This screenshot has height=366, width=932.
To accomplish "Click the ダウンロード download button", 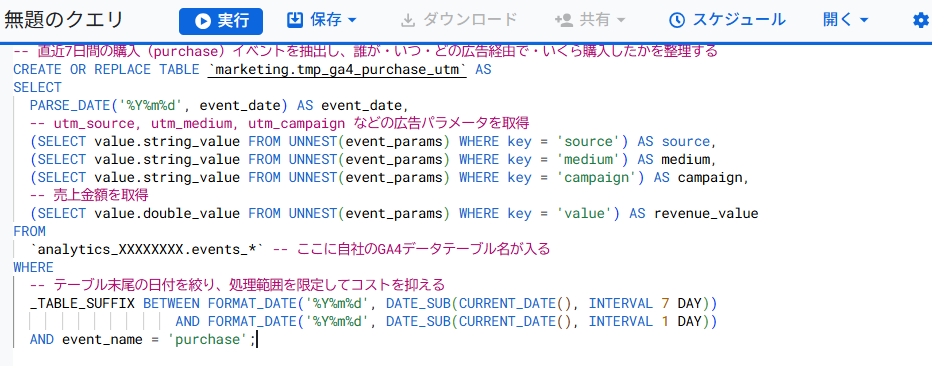I will point(459,20).
